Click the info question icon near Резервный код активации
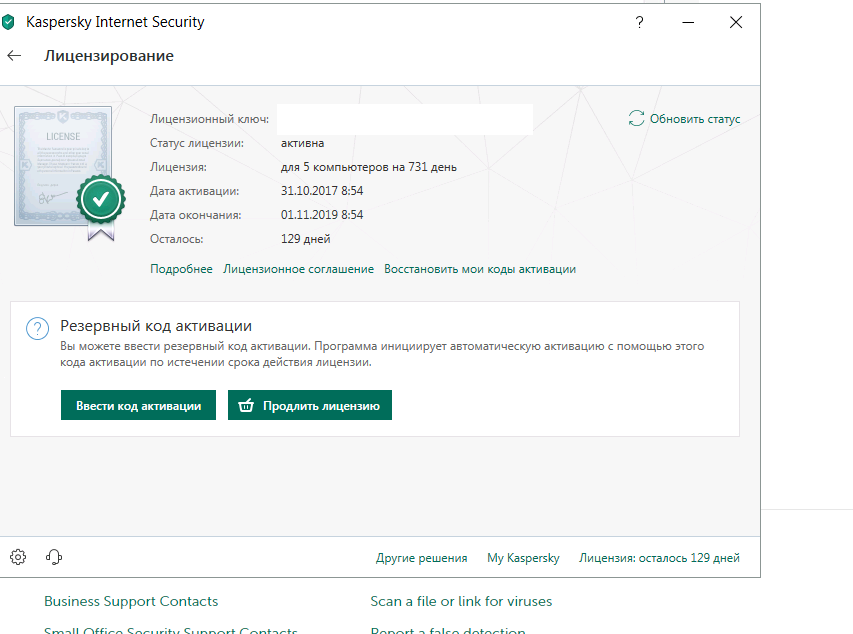 coord(37,329)
